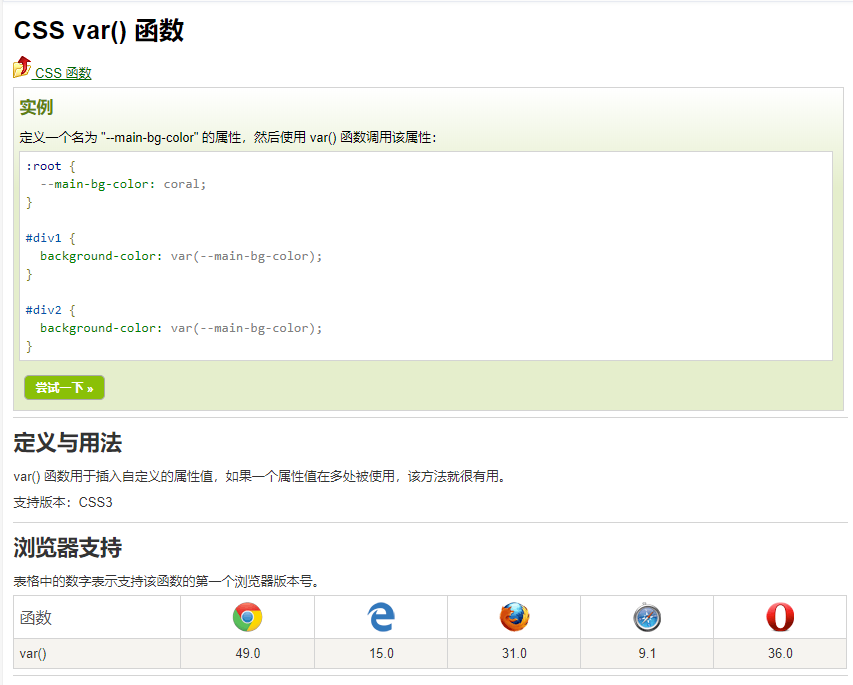This screenshot has width=853, height=685.
Task: Click the Safari browser icon
Action: (x=647, y=617)
